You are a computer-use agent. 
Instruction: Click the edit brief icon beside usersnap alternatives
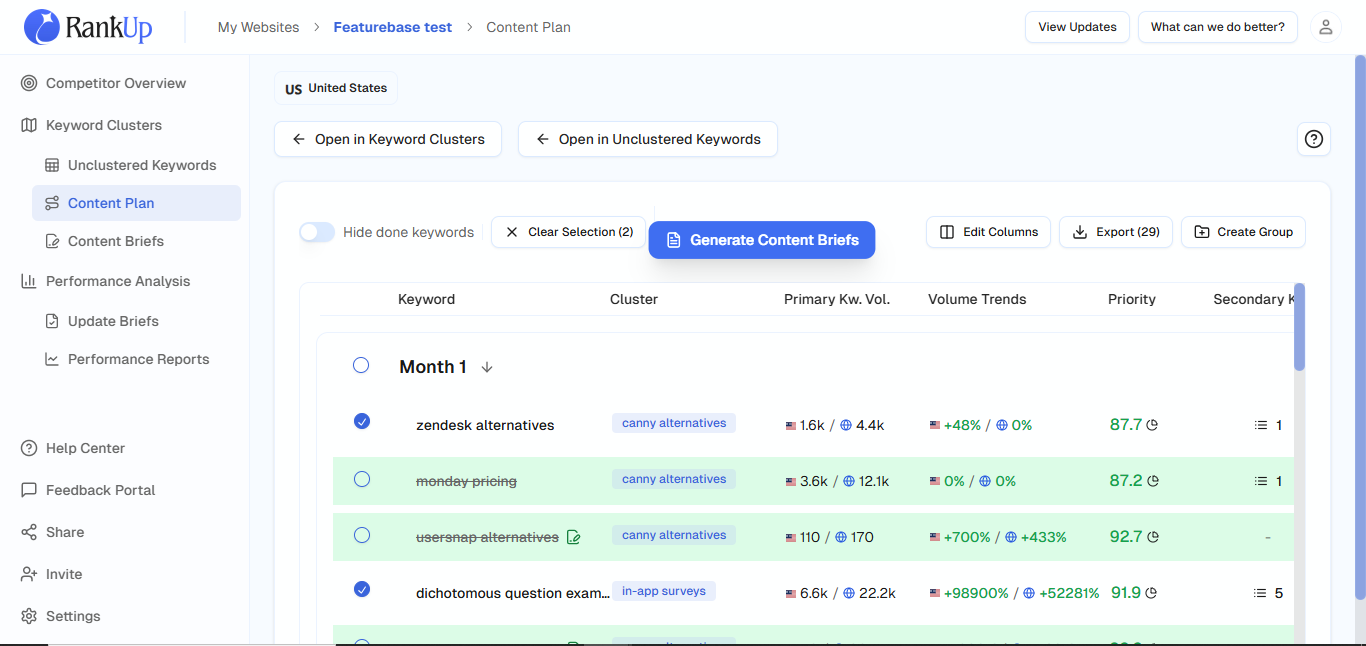point(573,537)
